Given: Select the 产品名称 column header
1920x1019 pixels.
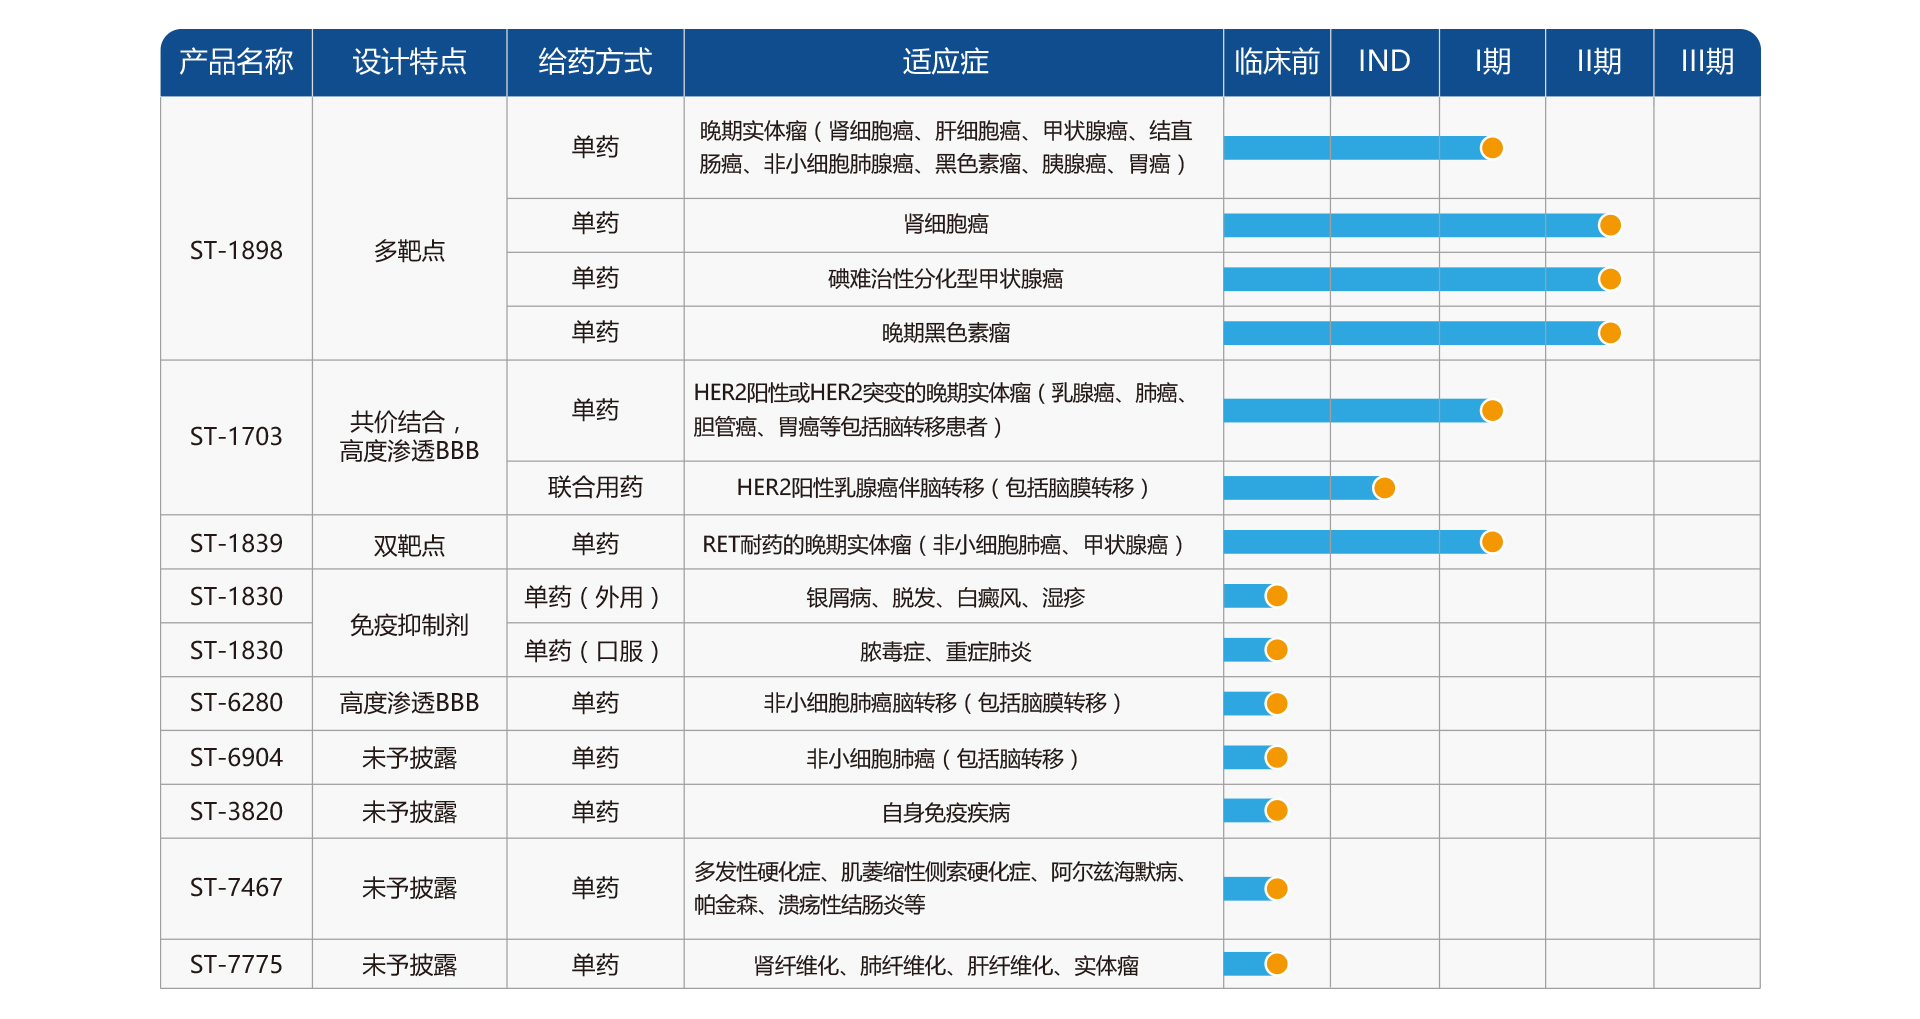Looking at the screenshot, I should [x=236, y=62].
